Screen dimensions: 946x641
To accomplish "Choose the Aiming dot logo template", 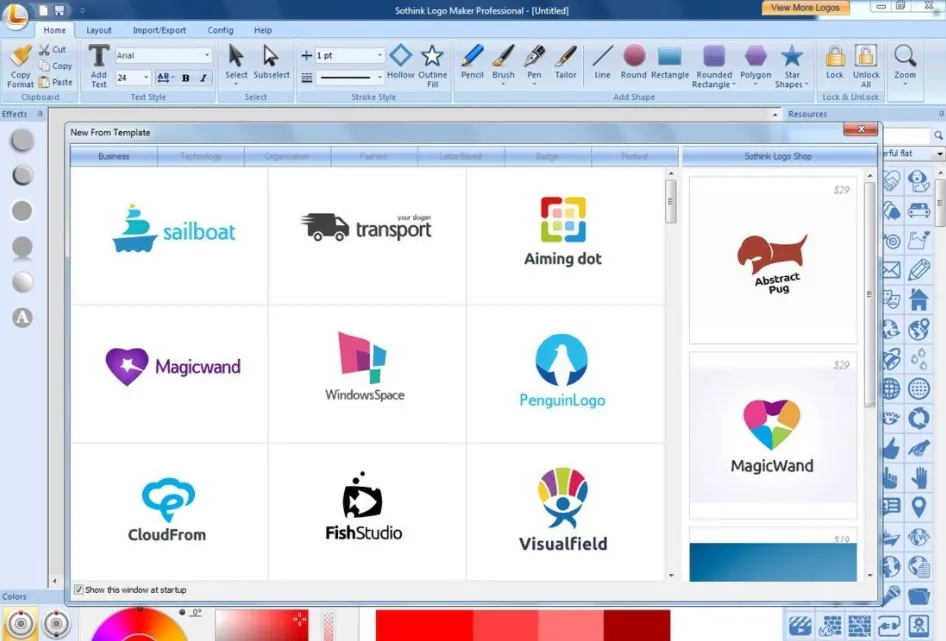I will (x=565, y=236).
